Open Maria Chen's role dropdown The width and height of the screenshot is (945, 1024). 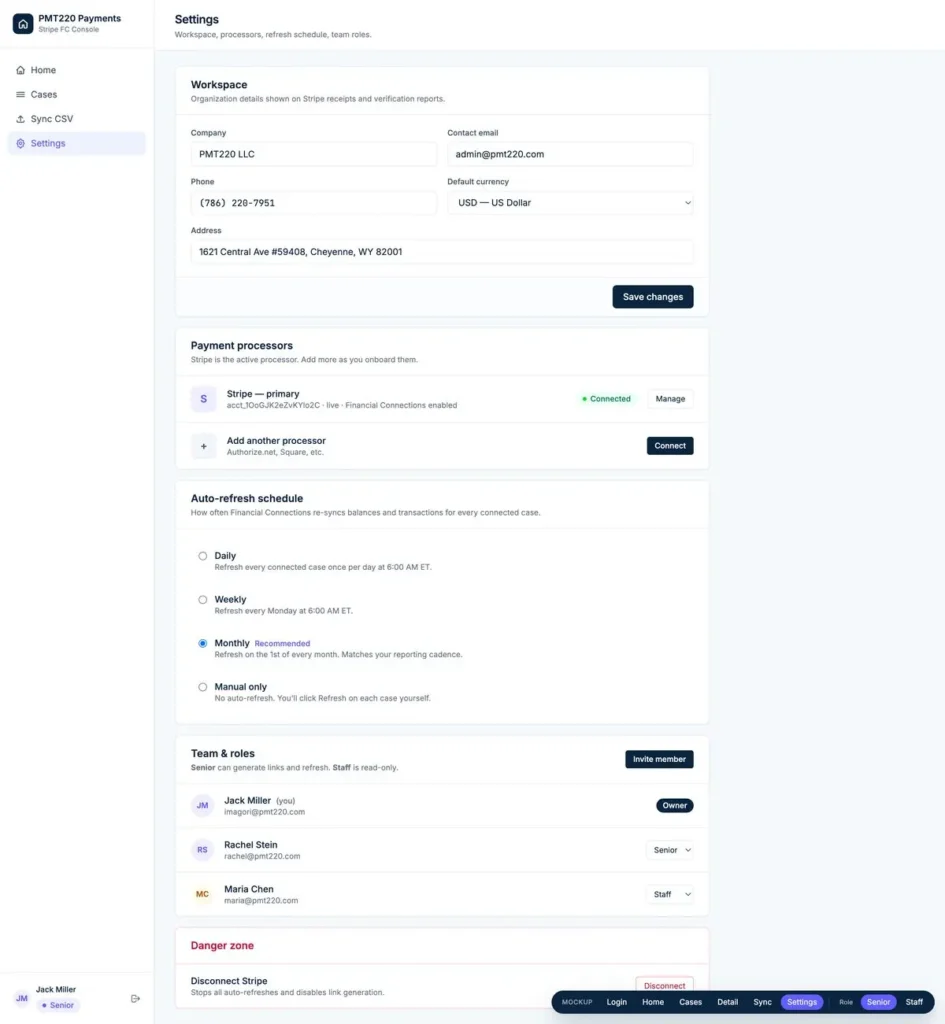pos(670,895)
